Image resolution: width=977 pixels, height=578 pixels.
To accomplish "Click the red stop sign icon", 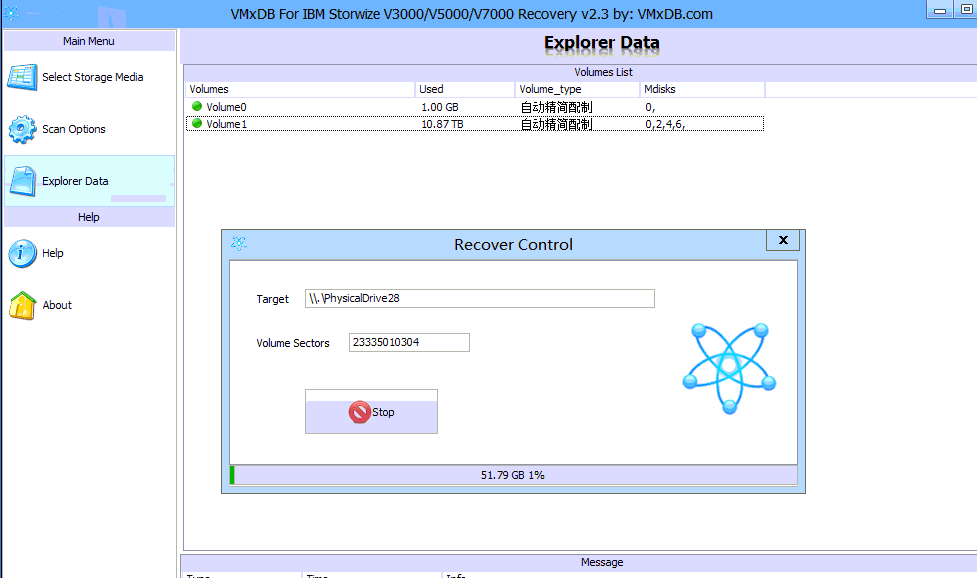I will [x=360, y=412].
